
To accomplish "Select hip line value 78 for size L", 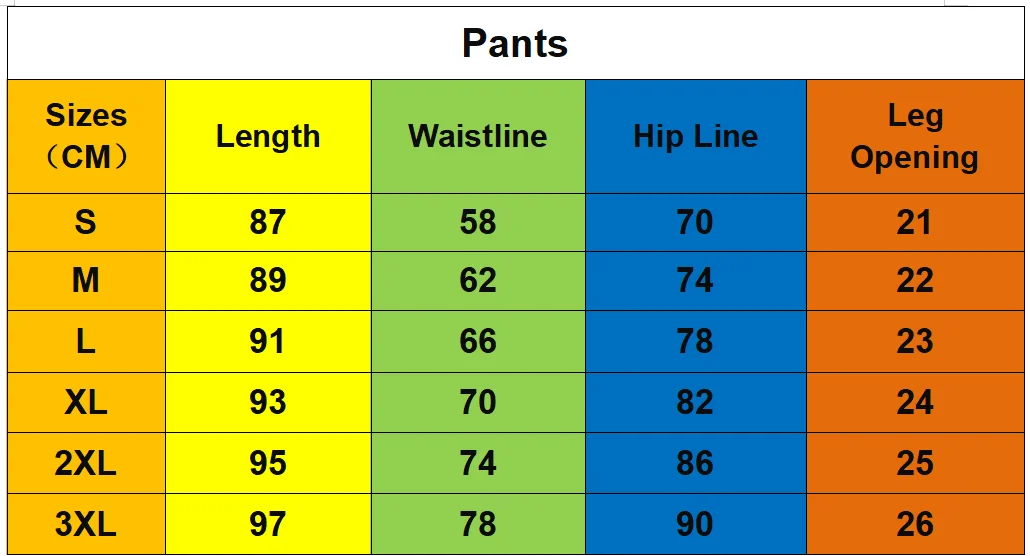I will coord(696,342).
